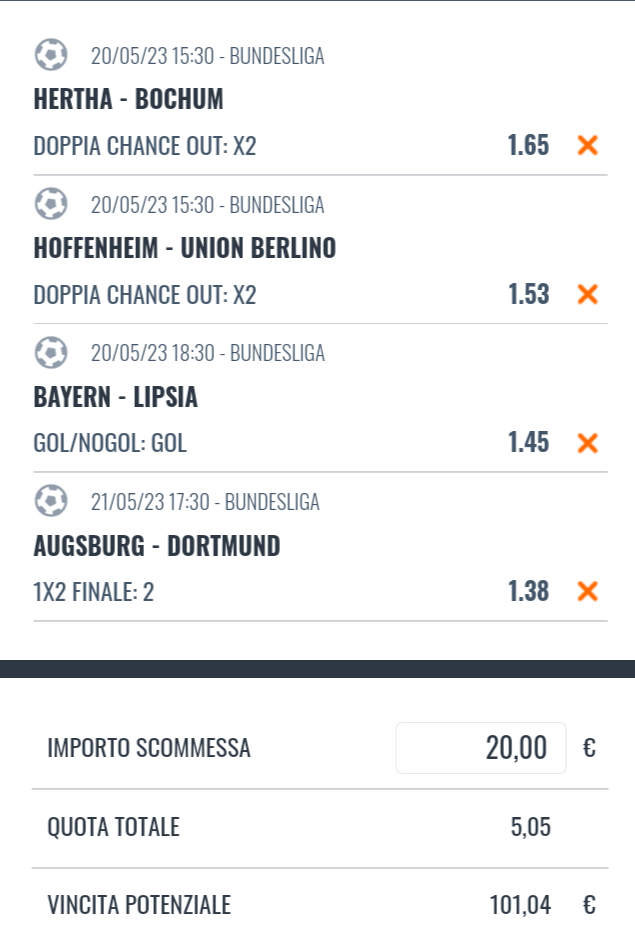This screenshot has height=945, width=635.
Task: Click the 1.45 odds for GOL
Action: coord(528,442)
